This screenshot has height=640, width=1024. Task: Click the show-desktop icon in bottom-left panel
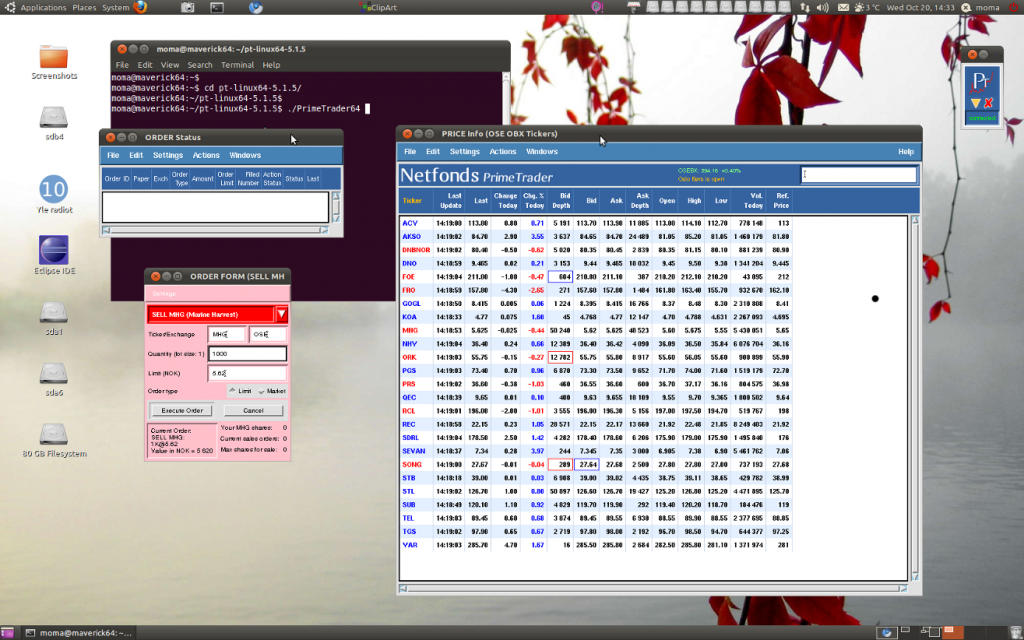tap(7, 633)
